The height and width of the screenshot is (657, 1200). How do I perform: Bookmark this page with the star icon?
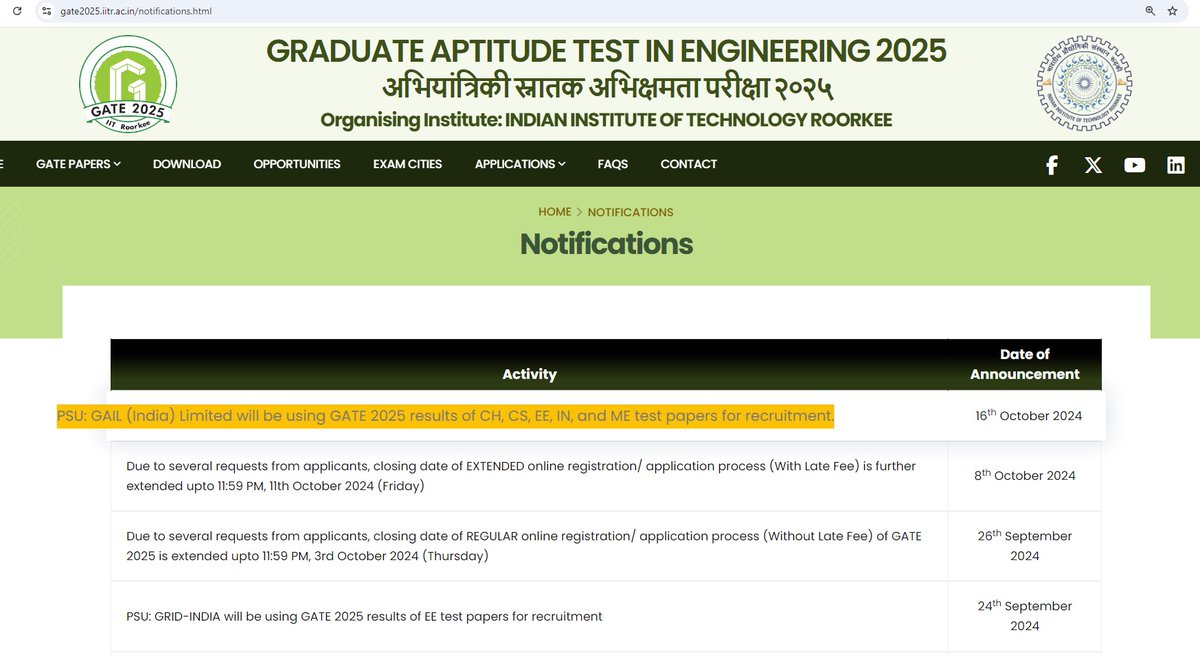[1172, 11]
